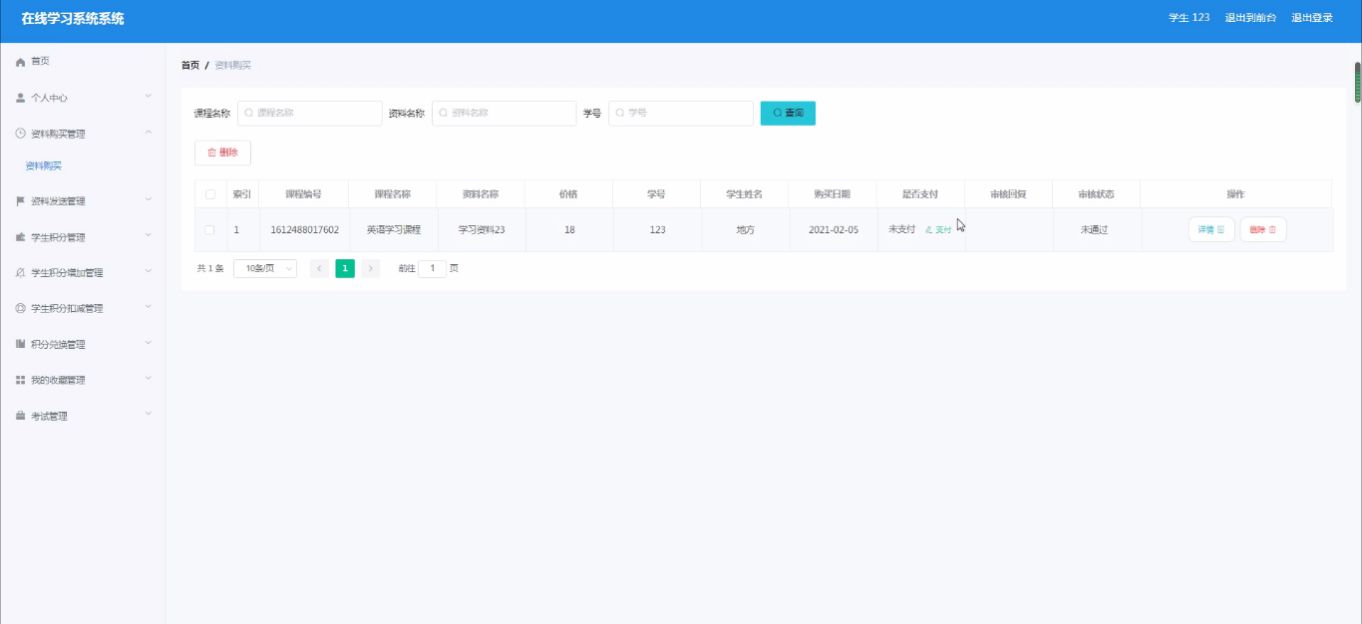Click the 前往 page number input

(432, 269)
